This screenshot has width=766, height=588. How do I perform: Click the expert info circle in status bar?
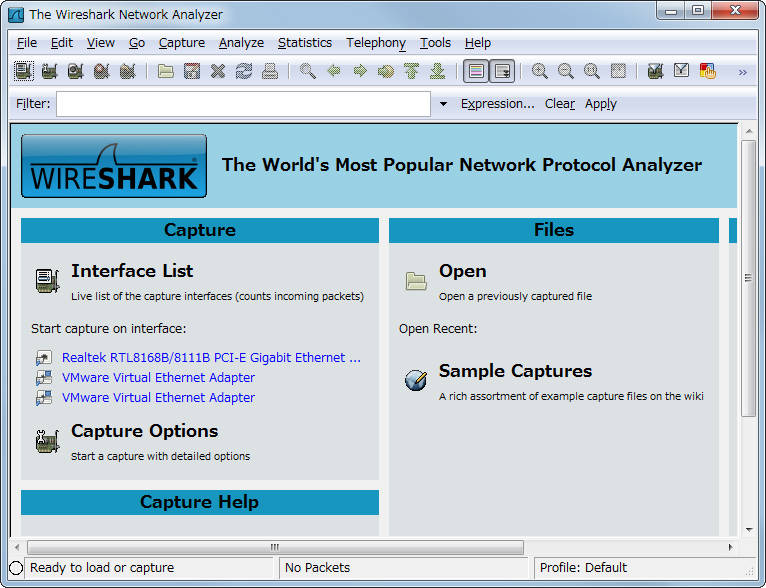point(16,568)
